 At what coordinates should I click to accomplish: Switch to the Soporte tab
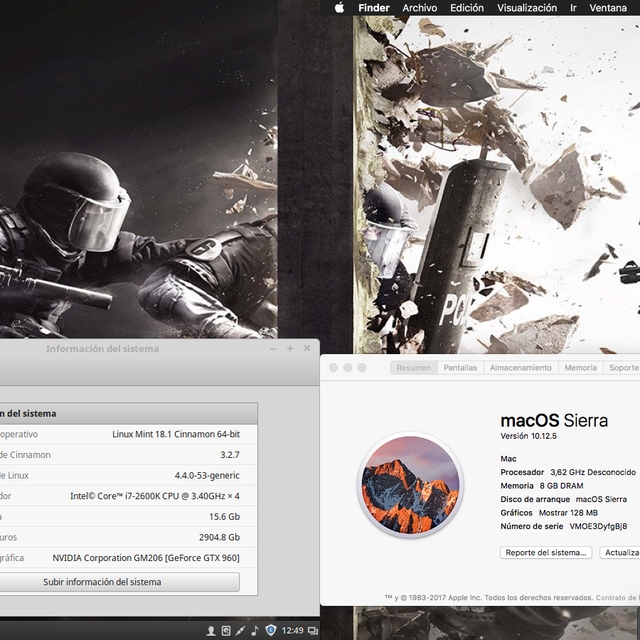point(622,368)
